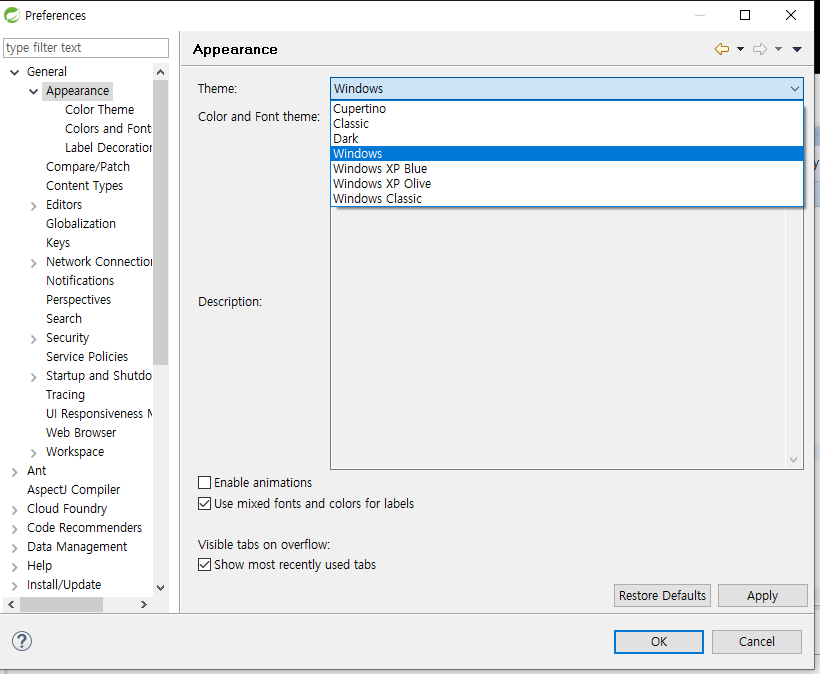Open Content Types preferences
The width and height of the screenshot is (820, 674).
tap(84, 186)
